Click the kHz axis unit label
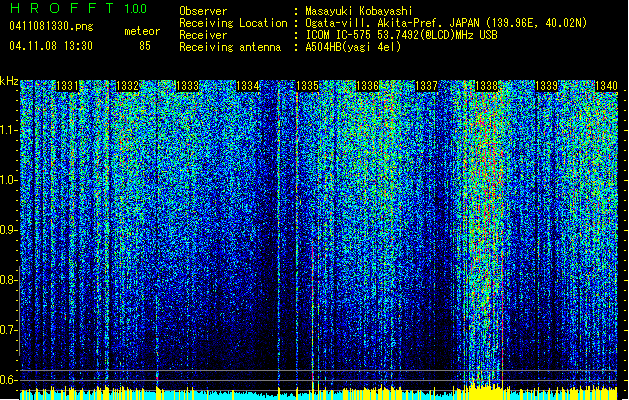Viewport: 629px width, 400px height. [9, 81]
